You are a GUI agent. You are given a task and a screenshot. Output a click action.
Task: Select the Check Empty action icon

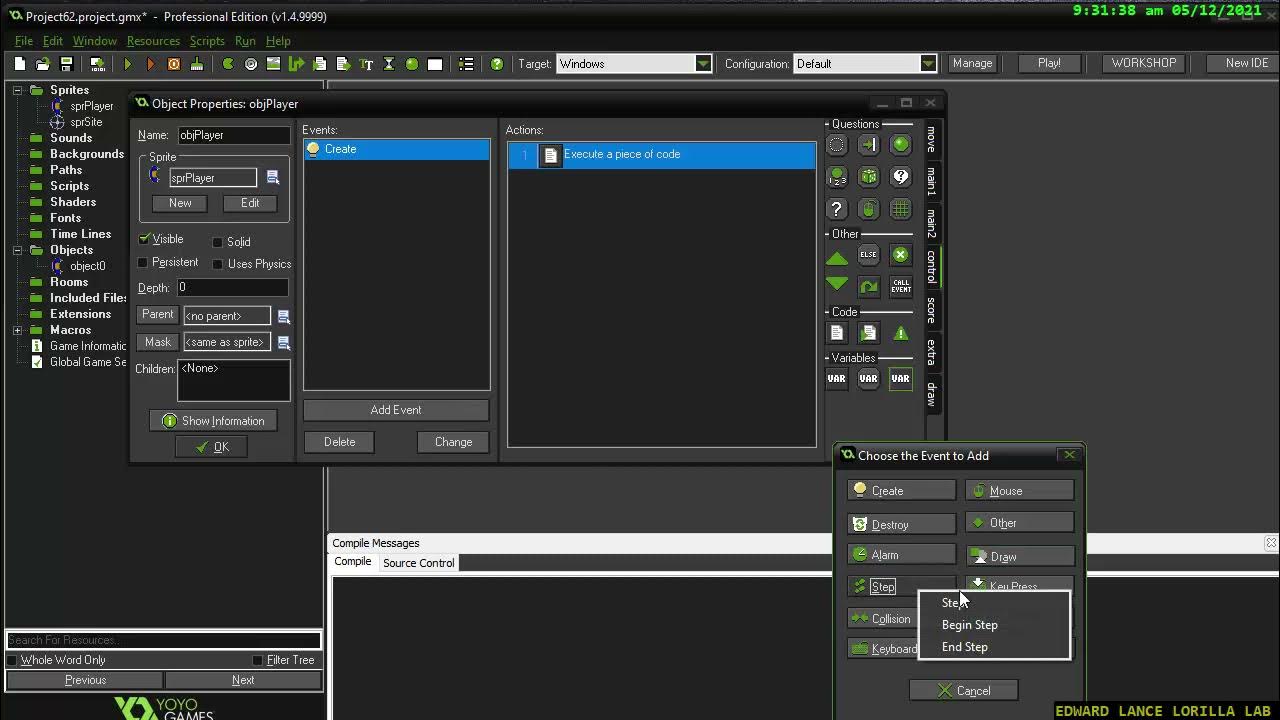[837, 145]
